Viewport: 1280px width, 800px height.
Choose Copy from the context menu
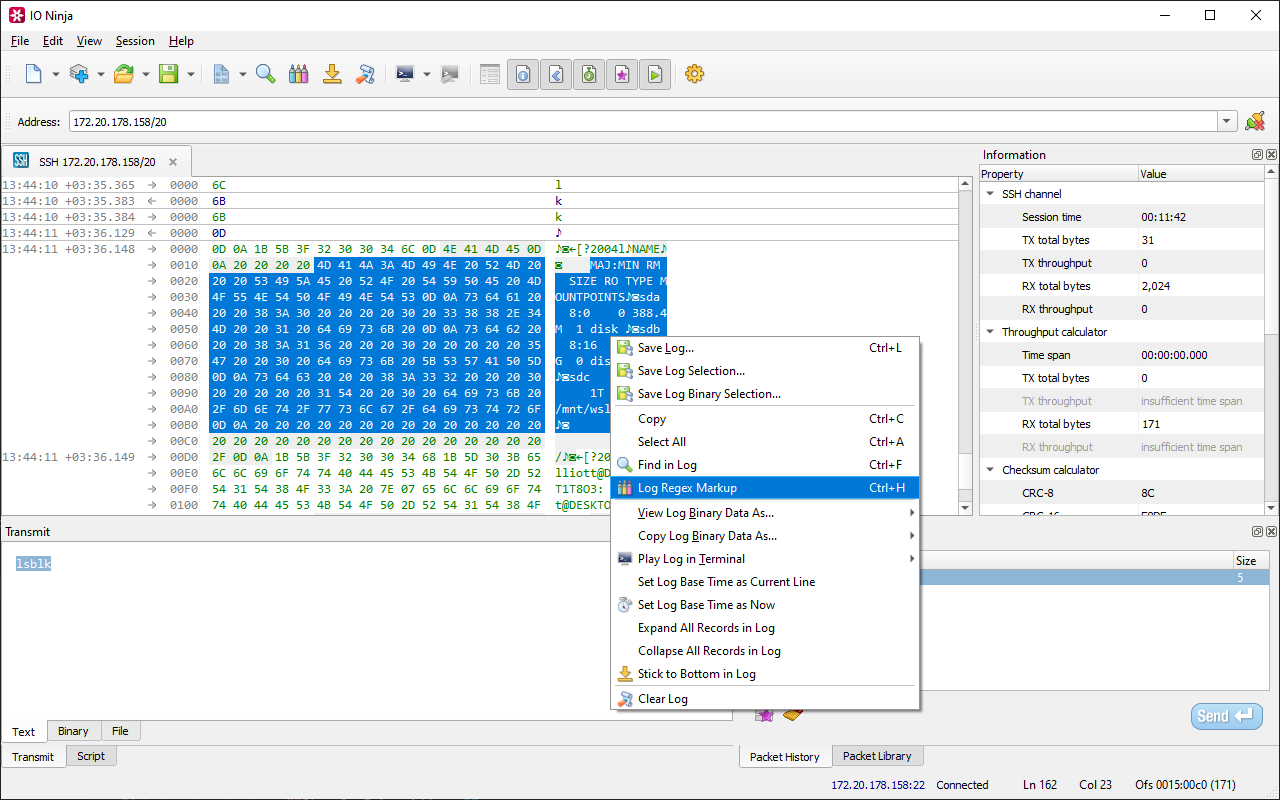coord(764,419)
